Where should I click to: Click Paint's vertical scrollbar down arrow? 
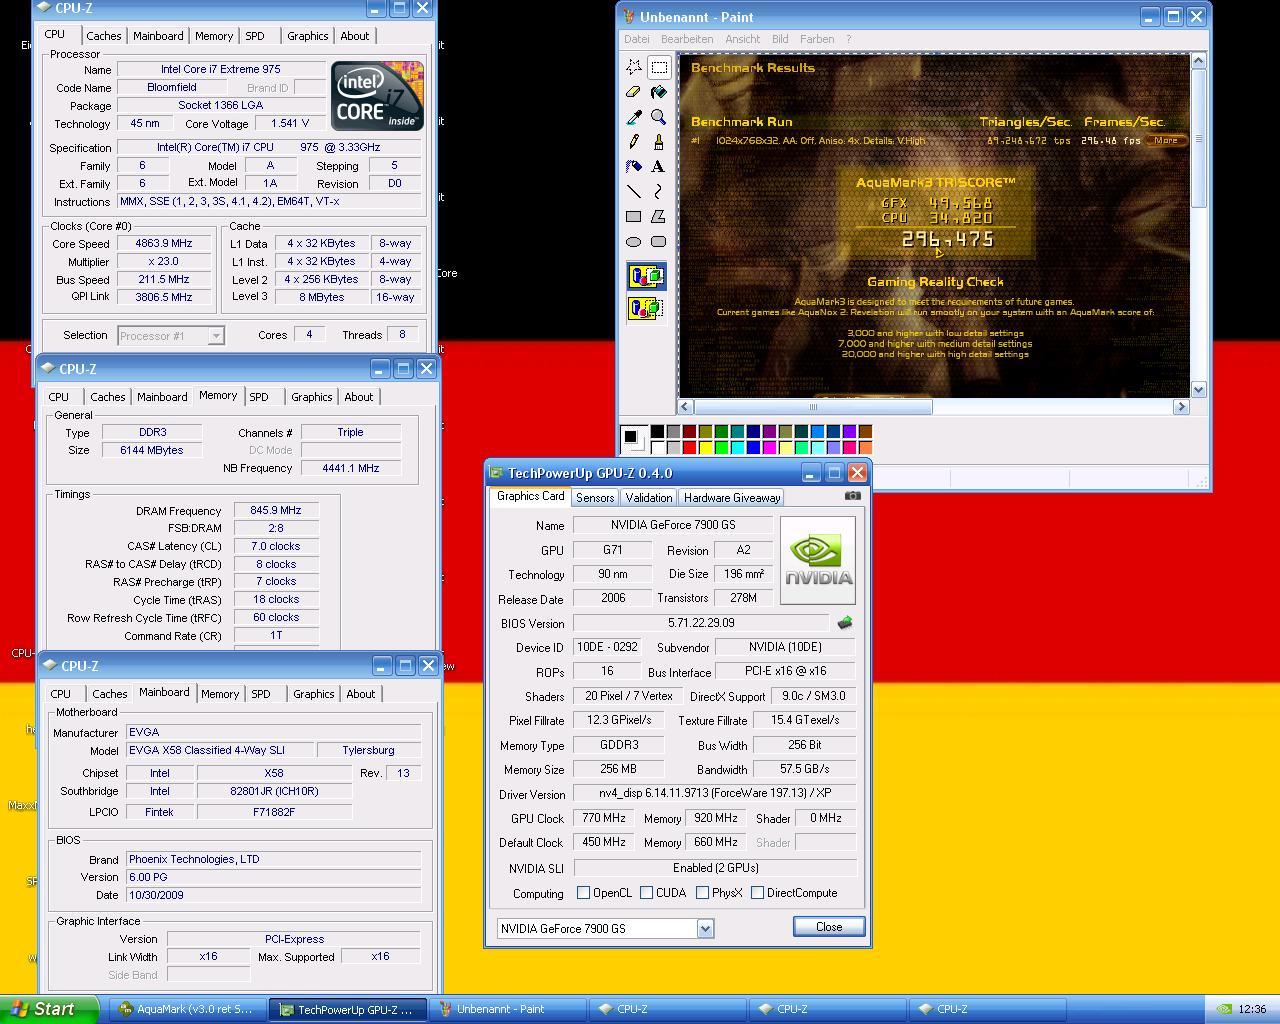tap(1198, 389)
